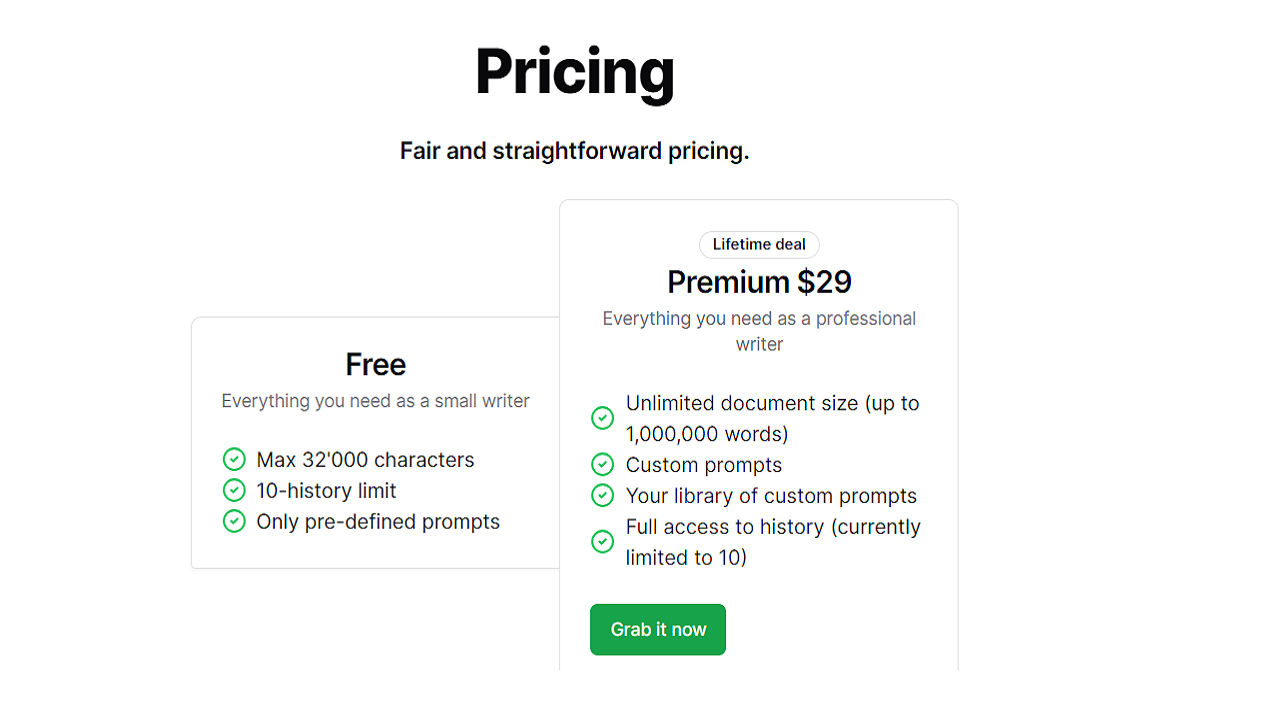Click the Only pre-defined prompts feature text

click(x=378, y=522)
